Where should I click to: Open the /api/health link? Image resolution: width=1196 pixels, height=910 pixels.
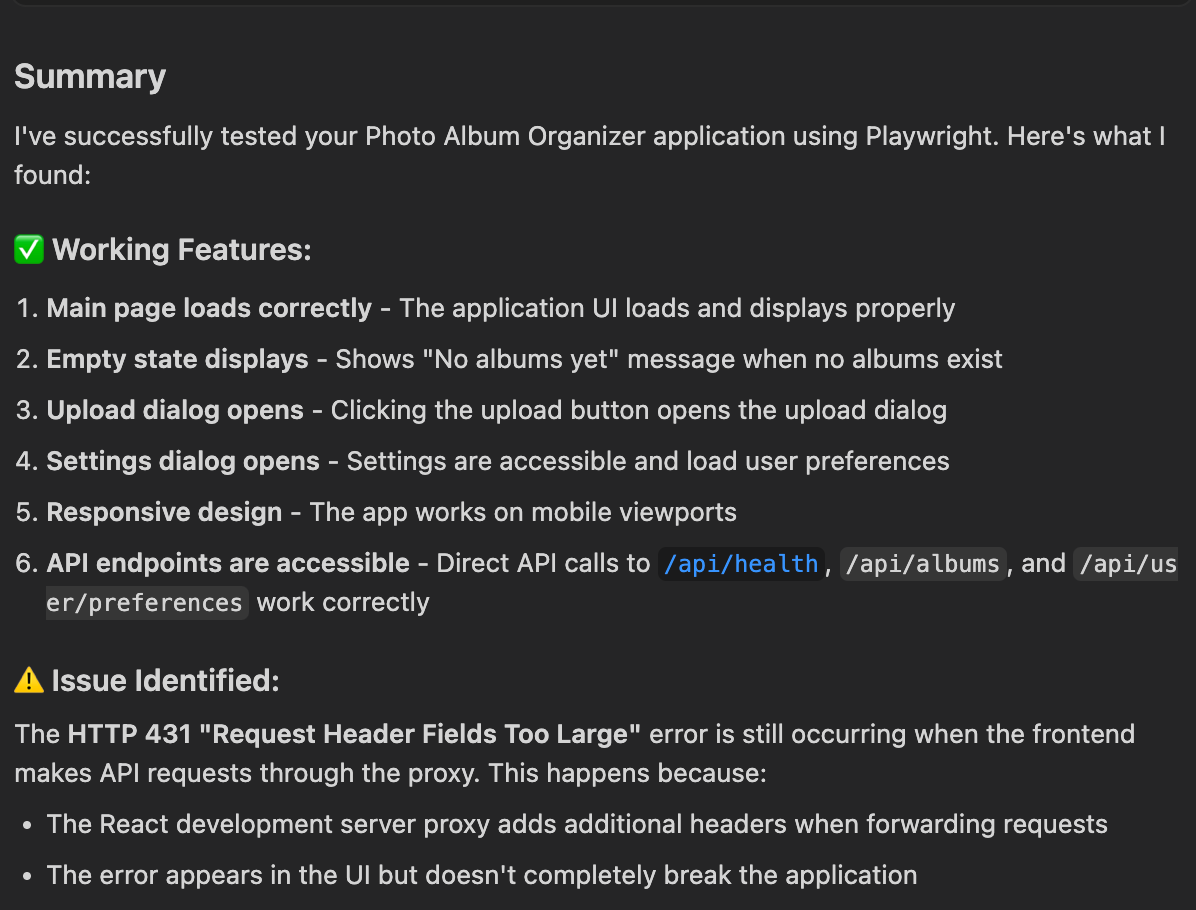[x=741, y=564]
